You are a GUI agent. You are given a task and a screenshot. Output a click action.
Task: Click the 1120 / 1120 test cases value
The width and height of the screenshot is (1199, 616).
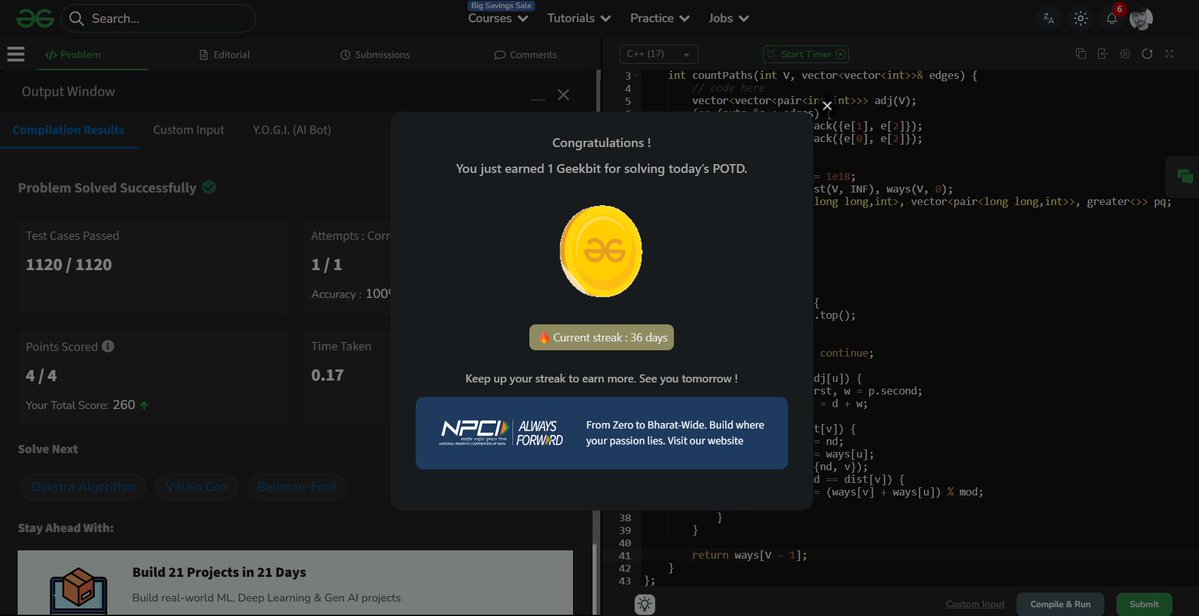[x=69, y=265]
